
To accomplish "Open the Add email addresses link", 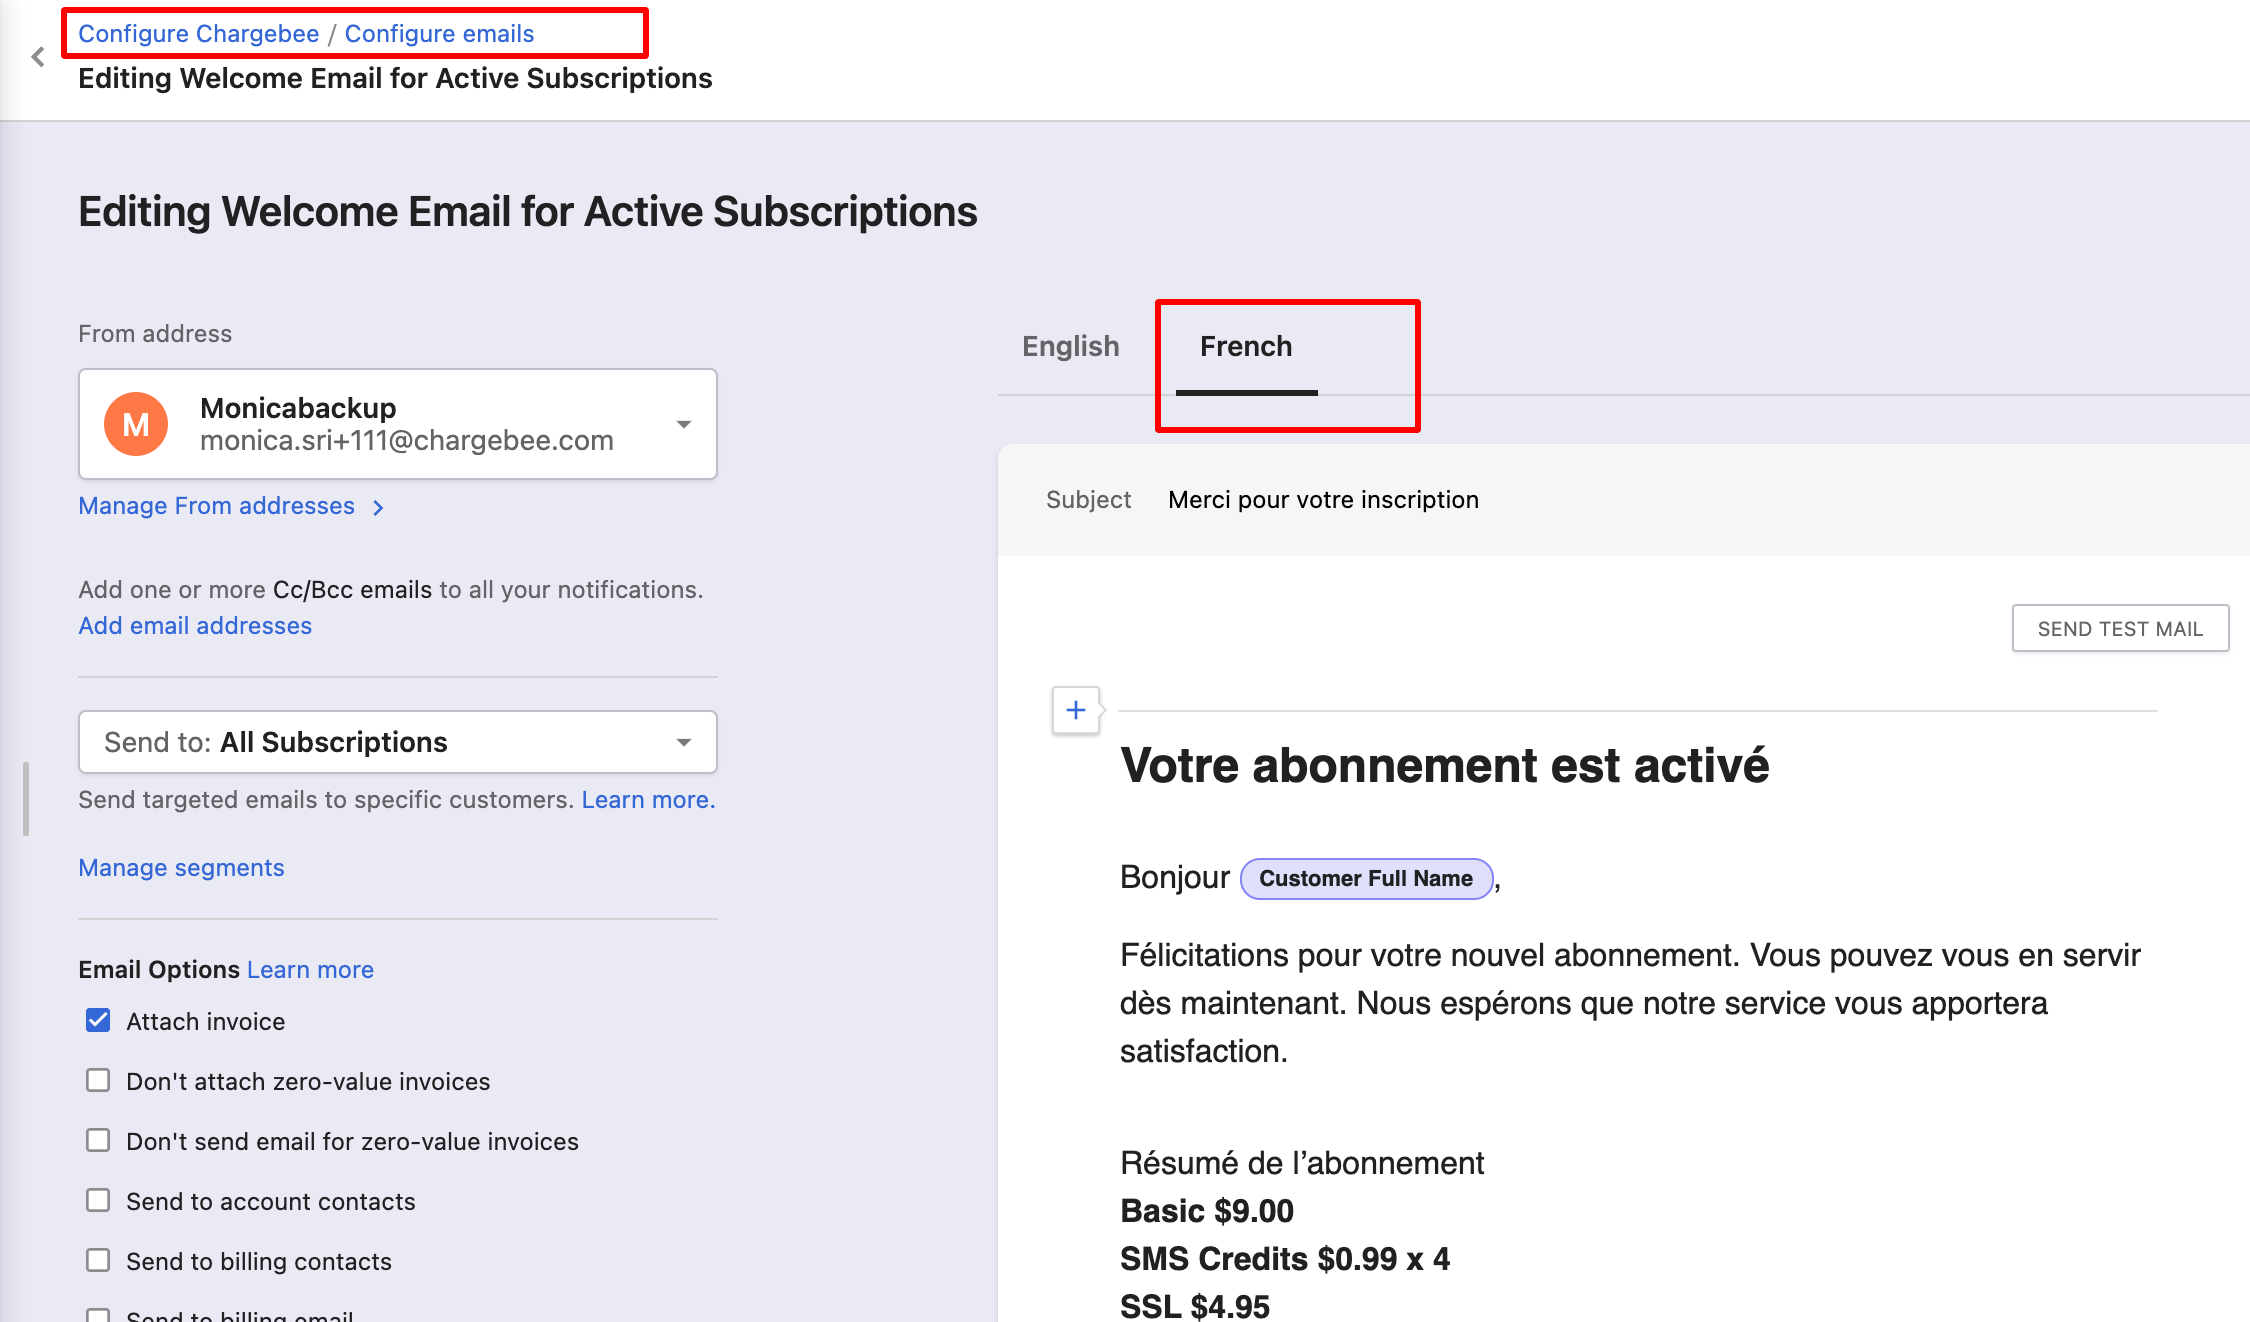I will click(195, 626).
